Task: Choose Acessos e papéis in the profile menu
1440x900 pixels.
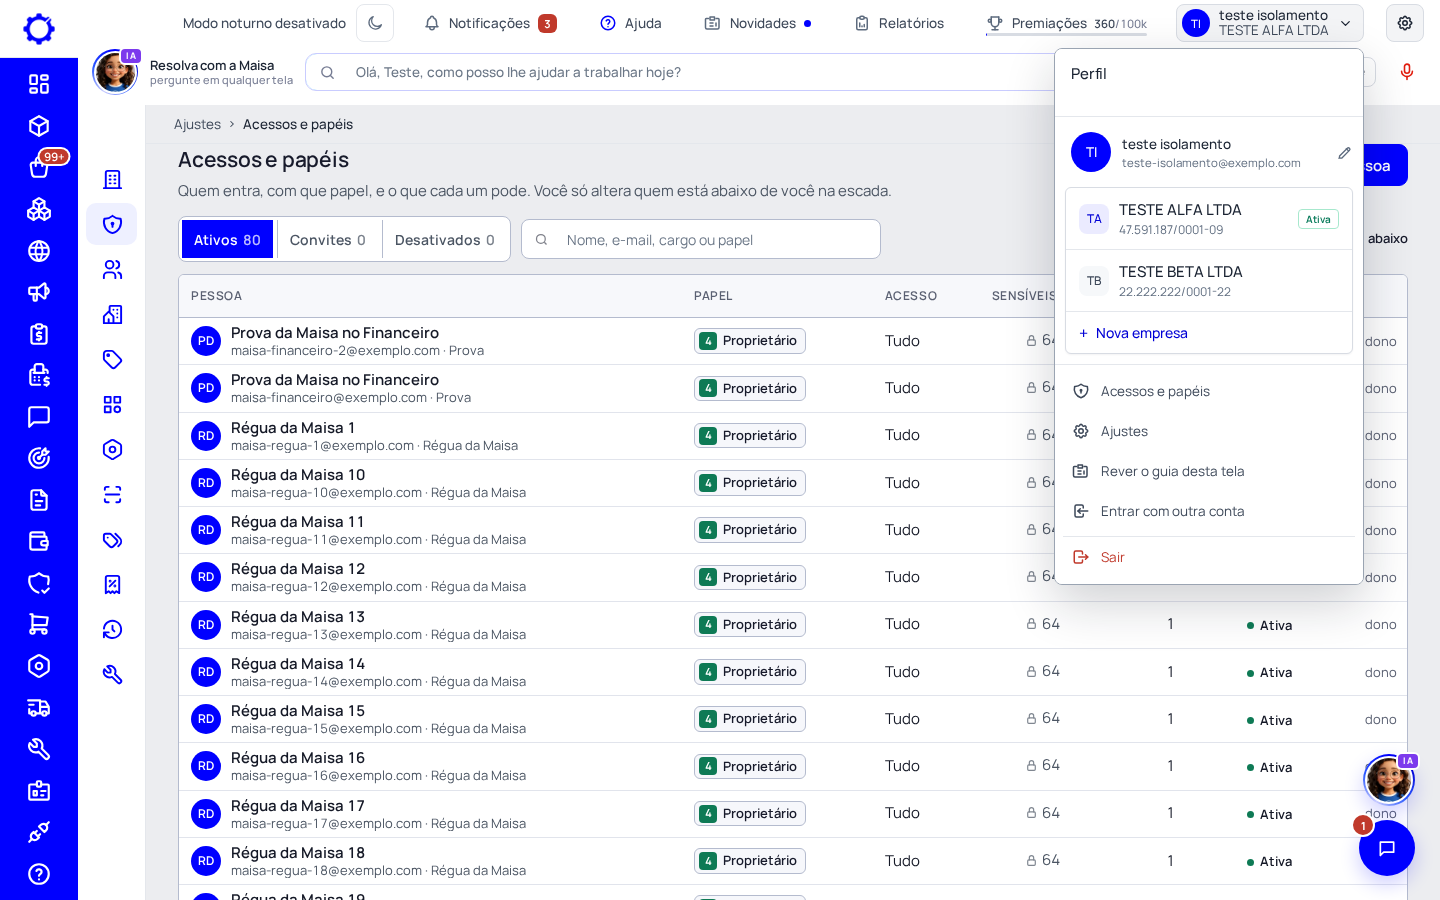Action: pos(1209,391)
